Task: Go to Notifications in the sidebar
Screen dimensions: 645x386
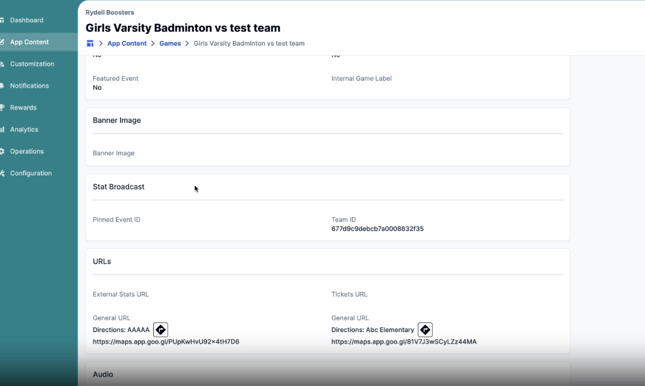Action: (29, 86)
